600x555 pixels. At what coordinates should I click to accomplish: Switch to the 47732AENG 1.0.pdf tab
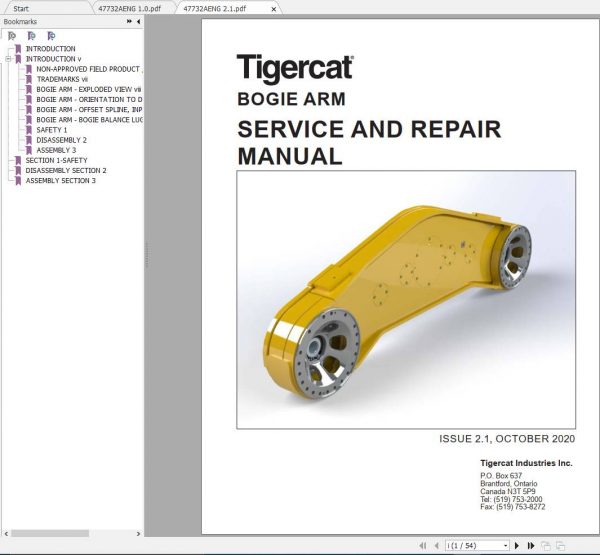coord(130,8)
